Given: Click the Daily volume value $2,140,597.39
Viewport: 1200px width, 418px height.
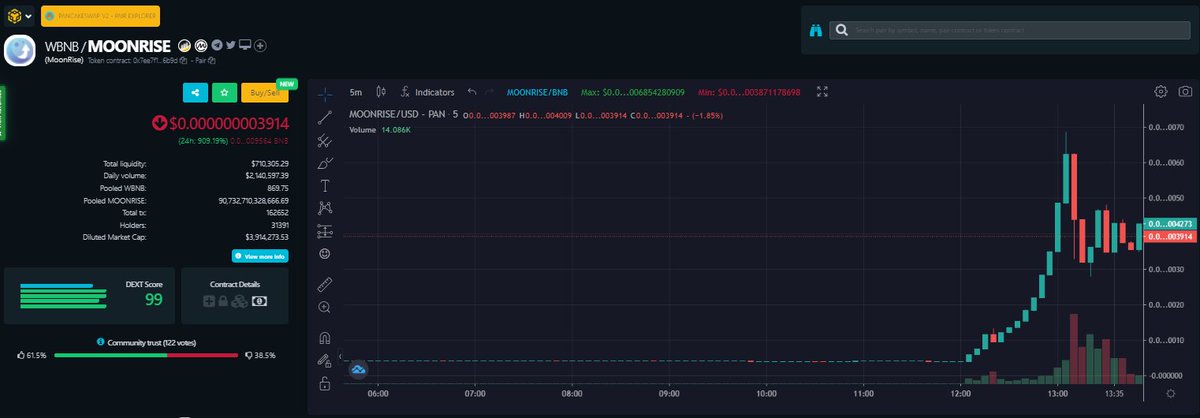Looking at the screenshot, I should point(265,175).
